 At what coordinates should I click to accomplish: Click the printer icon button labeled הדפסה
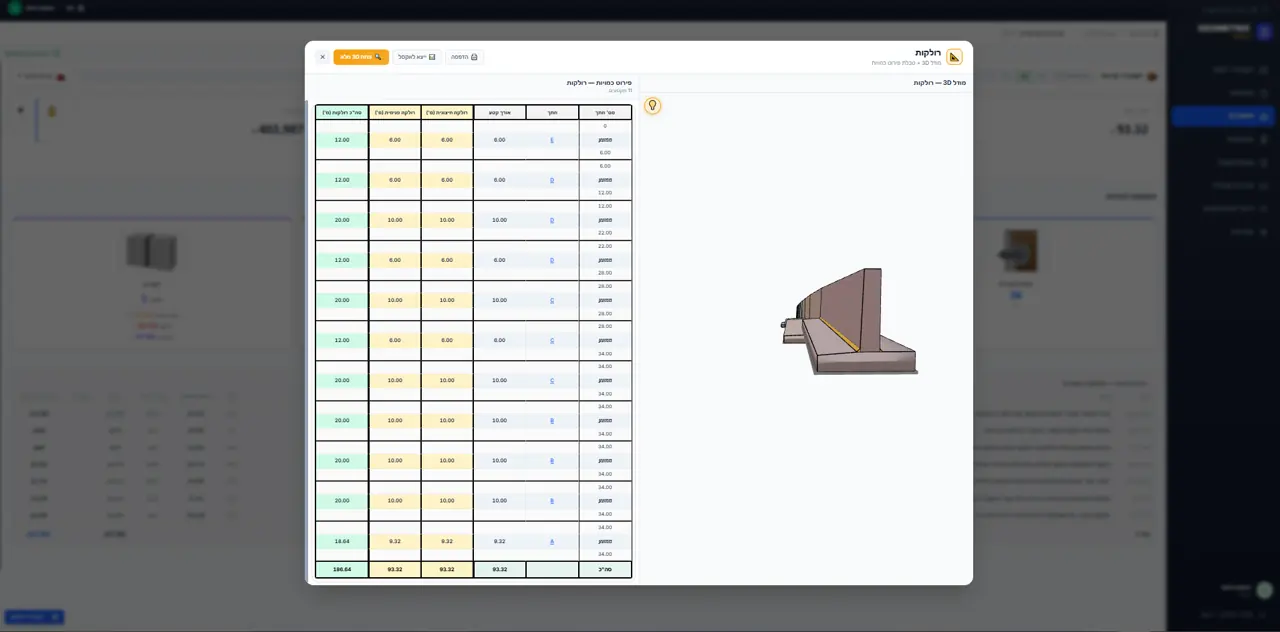(x=464, y=57)
